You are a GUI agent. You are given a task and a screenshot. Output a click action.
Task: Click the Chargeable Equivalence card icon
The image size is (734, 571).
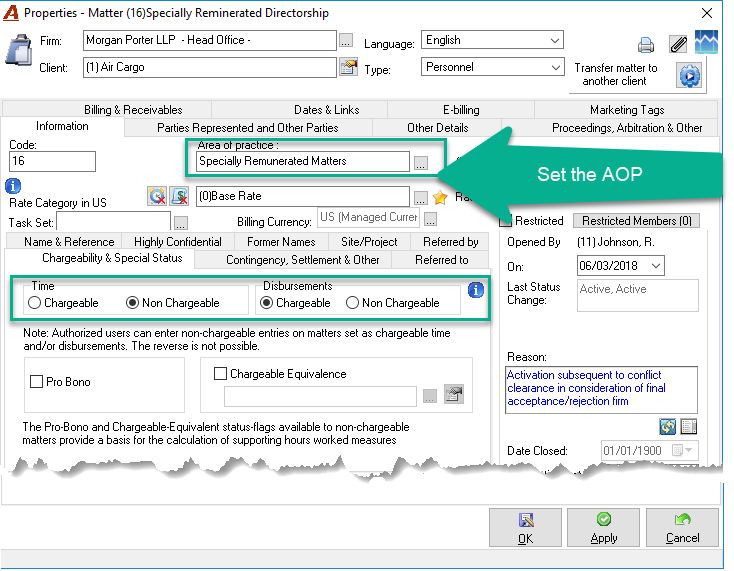pos(454,394)
